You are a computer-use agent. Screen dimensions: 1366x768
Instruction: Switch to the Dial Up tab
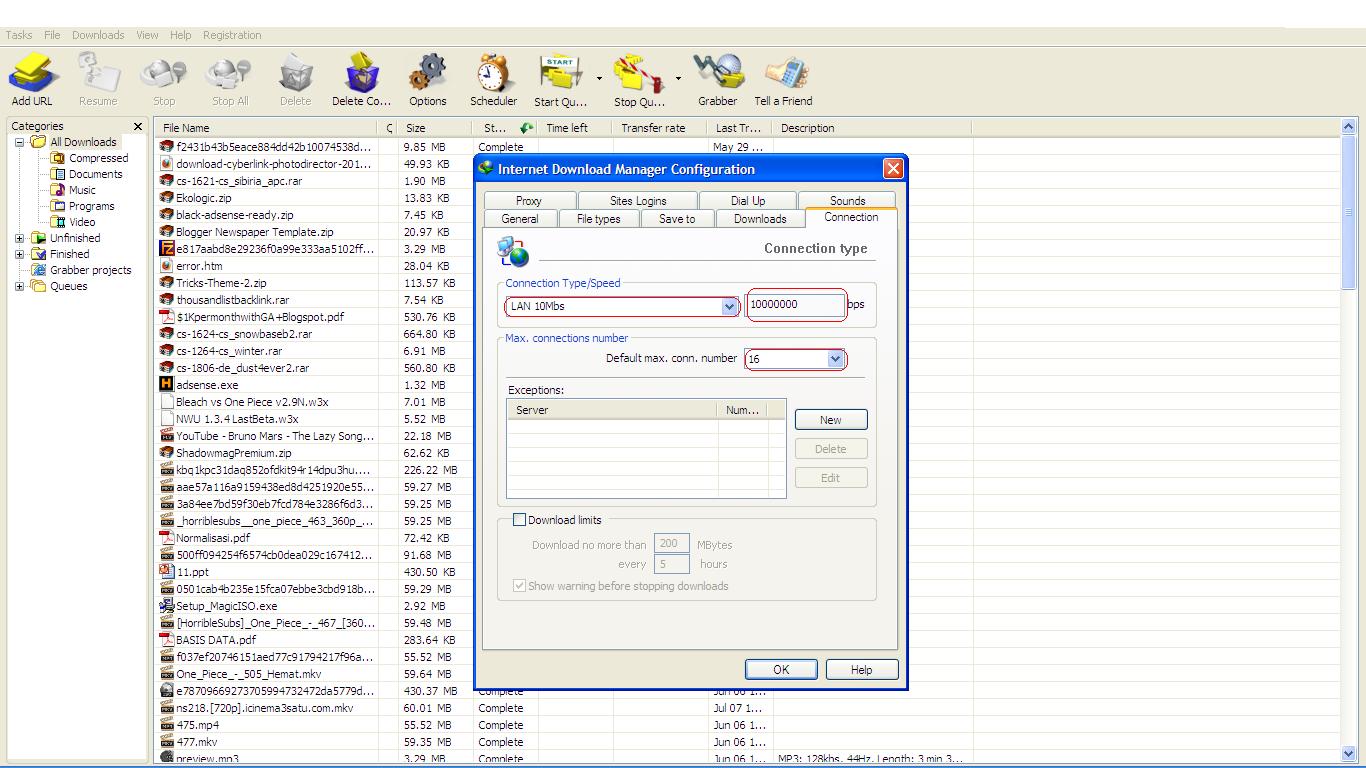point(748,200)
